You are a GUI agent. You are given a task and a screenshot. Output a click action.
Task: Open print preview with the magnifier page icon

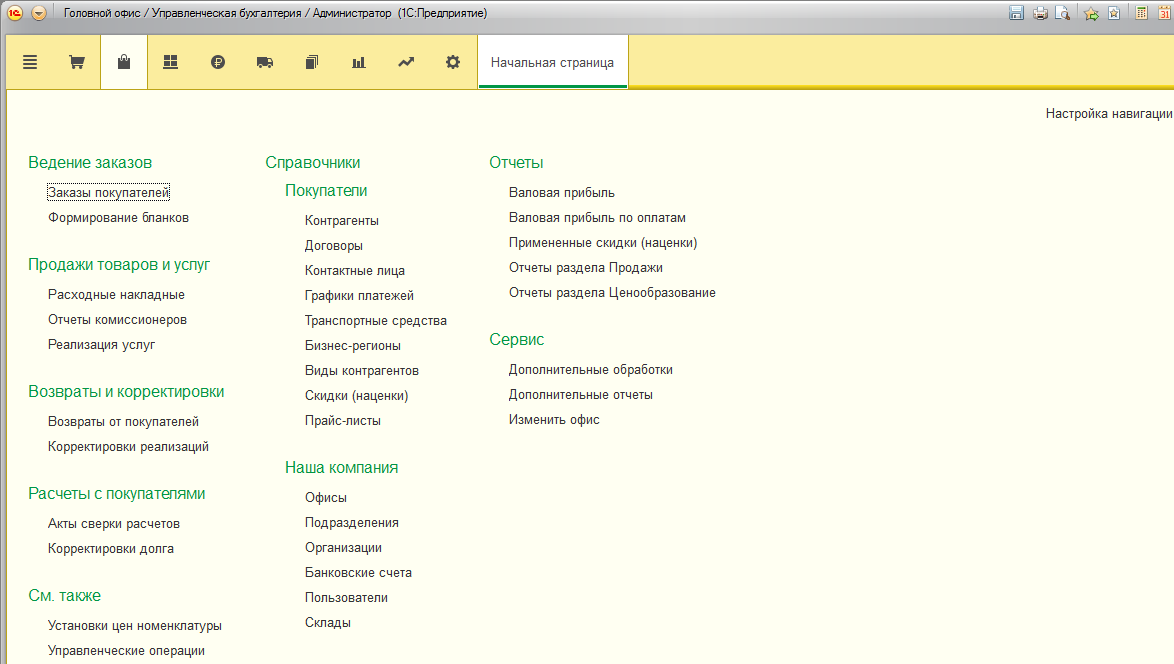point(1062,13)
